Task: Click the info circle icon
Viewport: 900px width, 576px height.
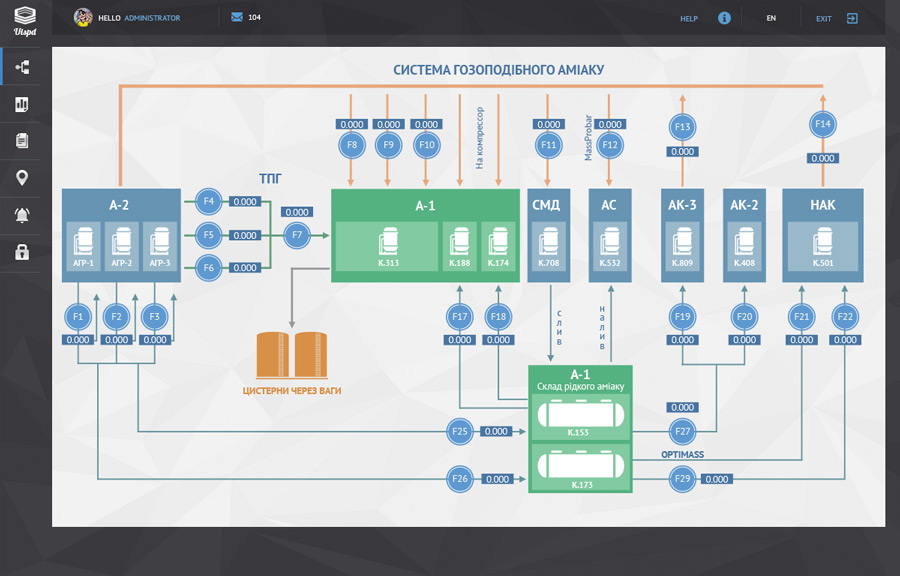Action: (724, 18)
